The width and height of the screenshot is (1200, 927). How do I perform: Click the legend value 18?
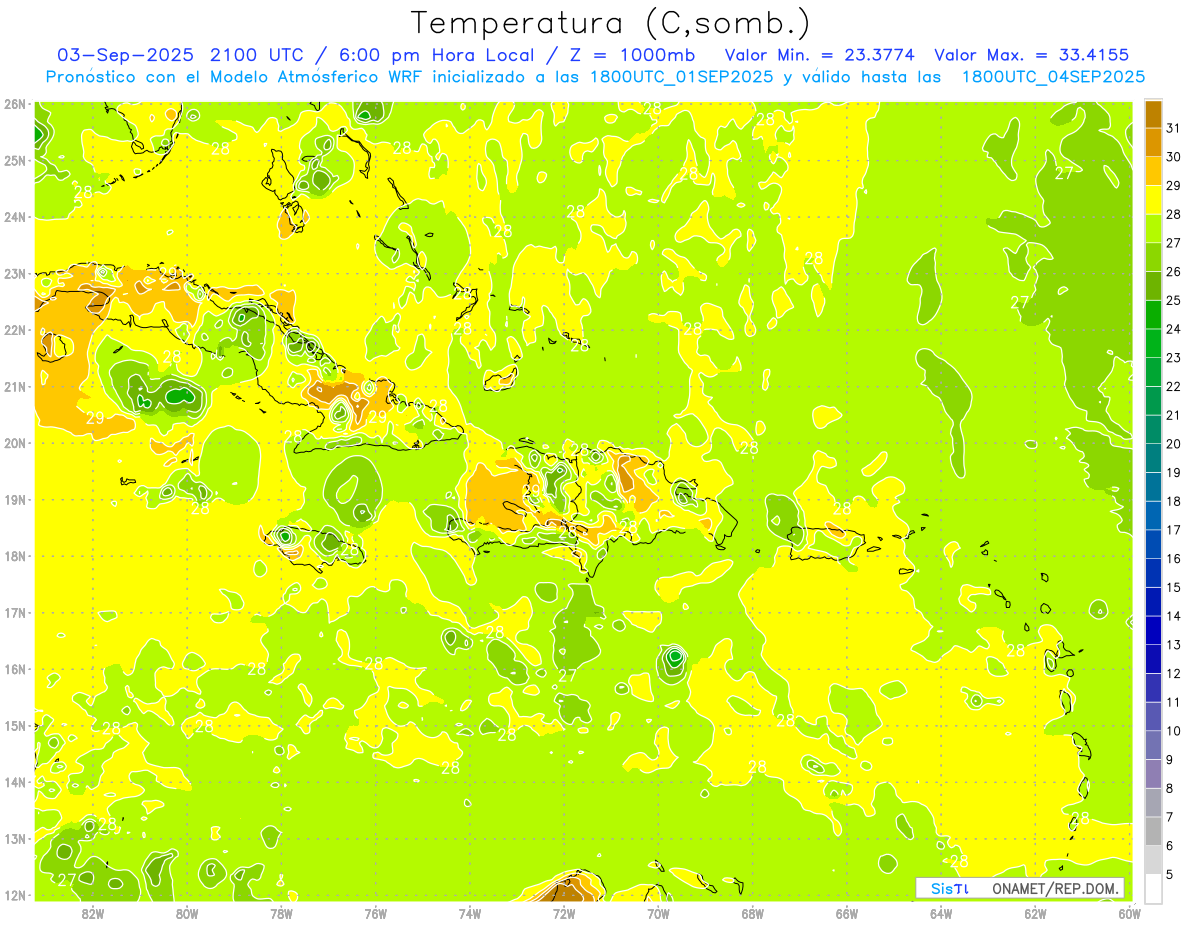(x=1174, y=501)
